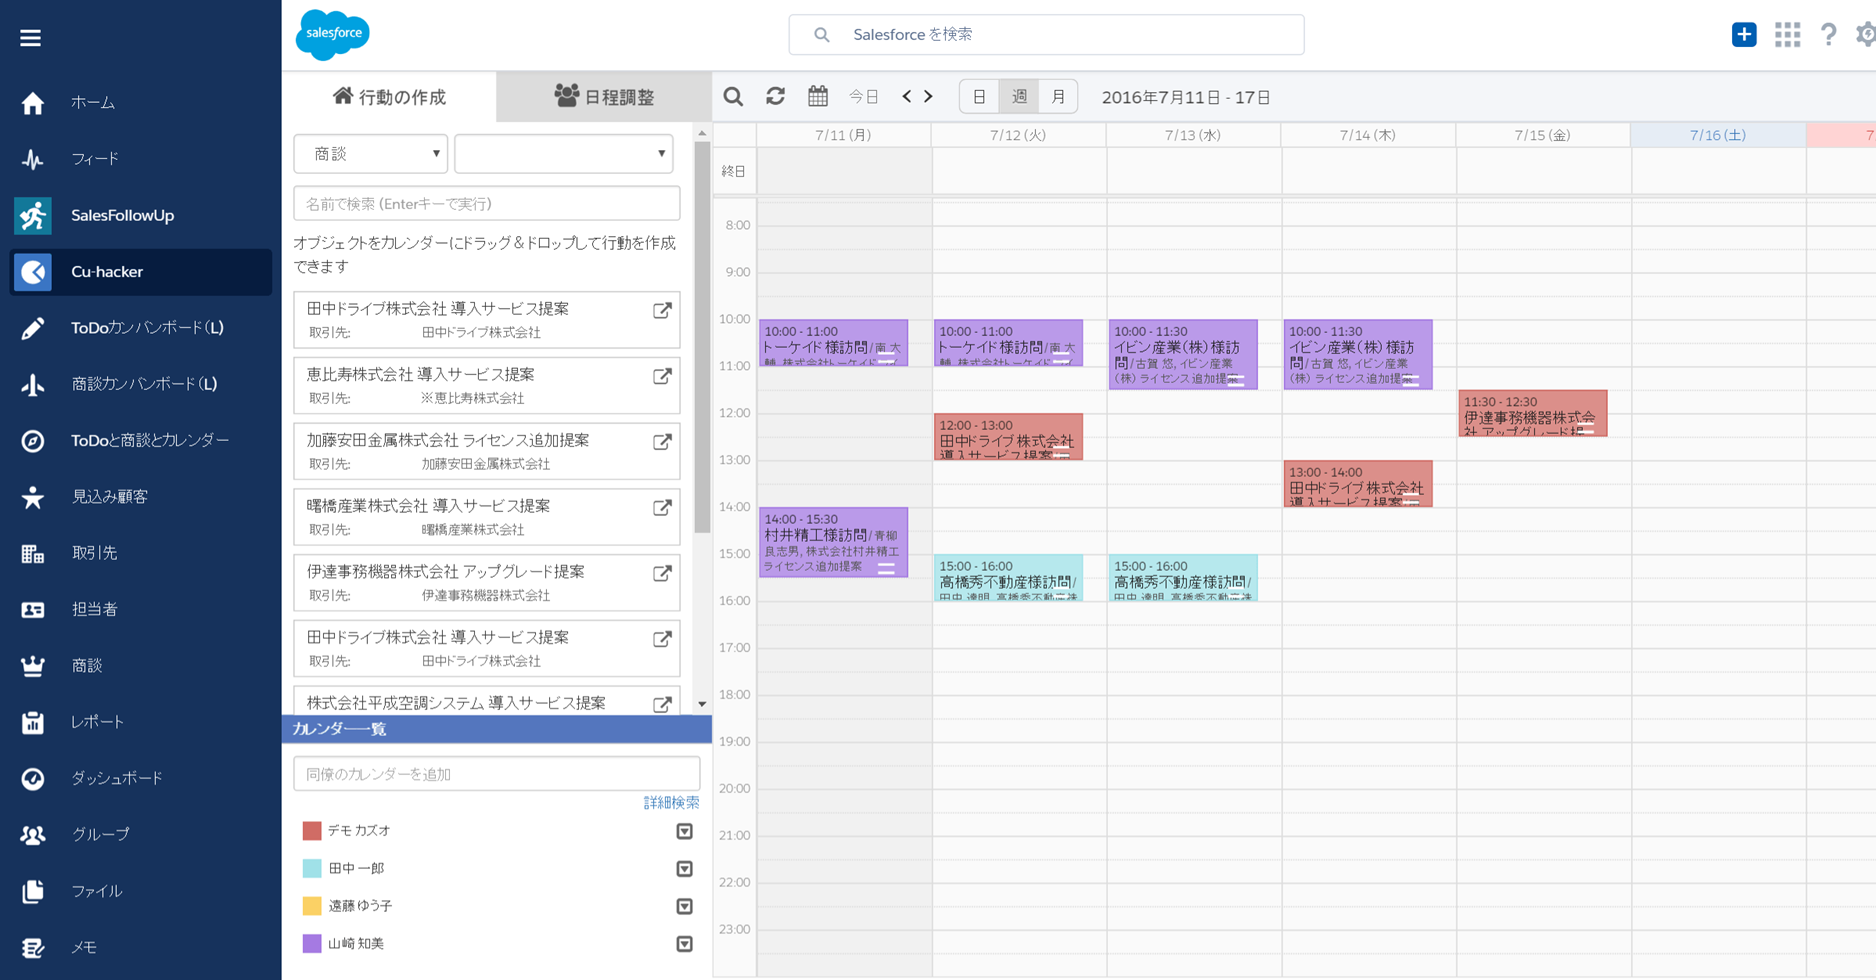The height and width of the screenshot is (980, 1876).
Task: Open 伊達事務機器株式会社 record in new window
Action: point(662,574)
